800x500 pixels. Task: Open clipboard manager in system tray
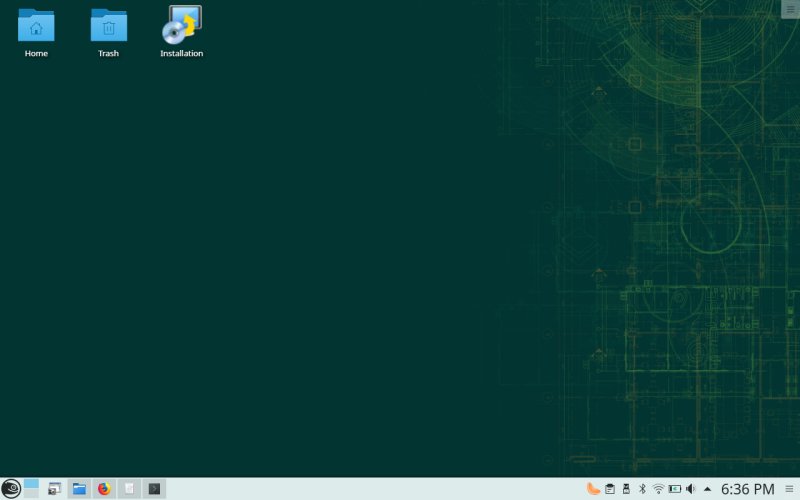[x=610, y=489]
